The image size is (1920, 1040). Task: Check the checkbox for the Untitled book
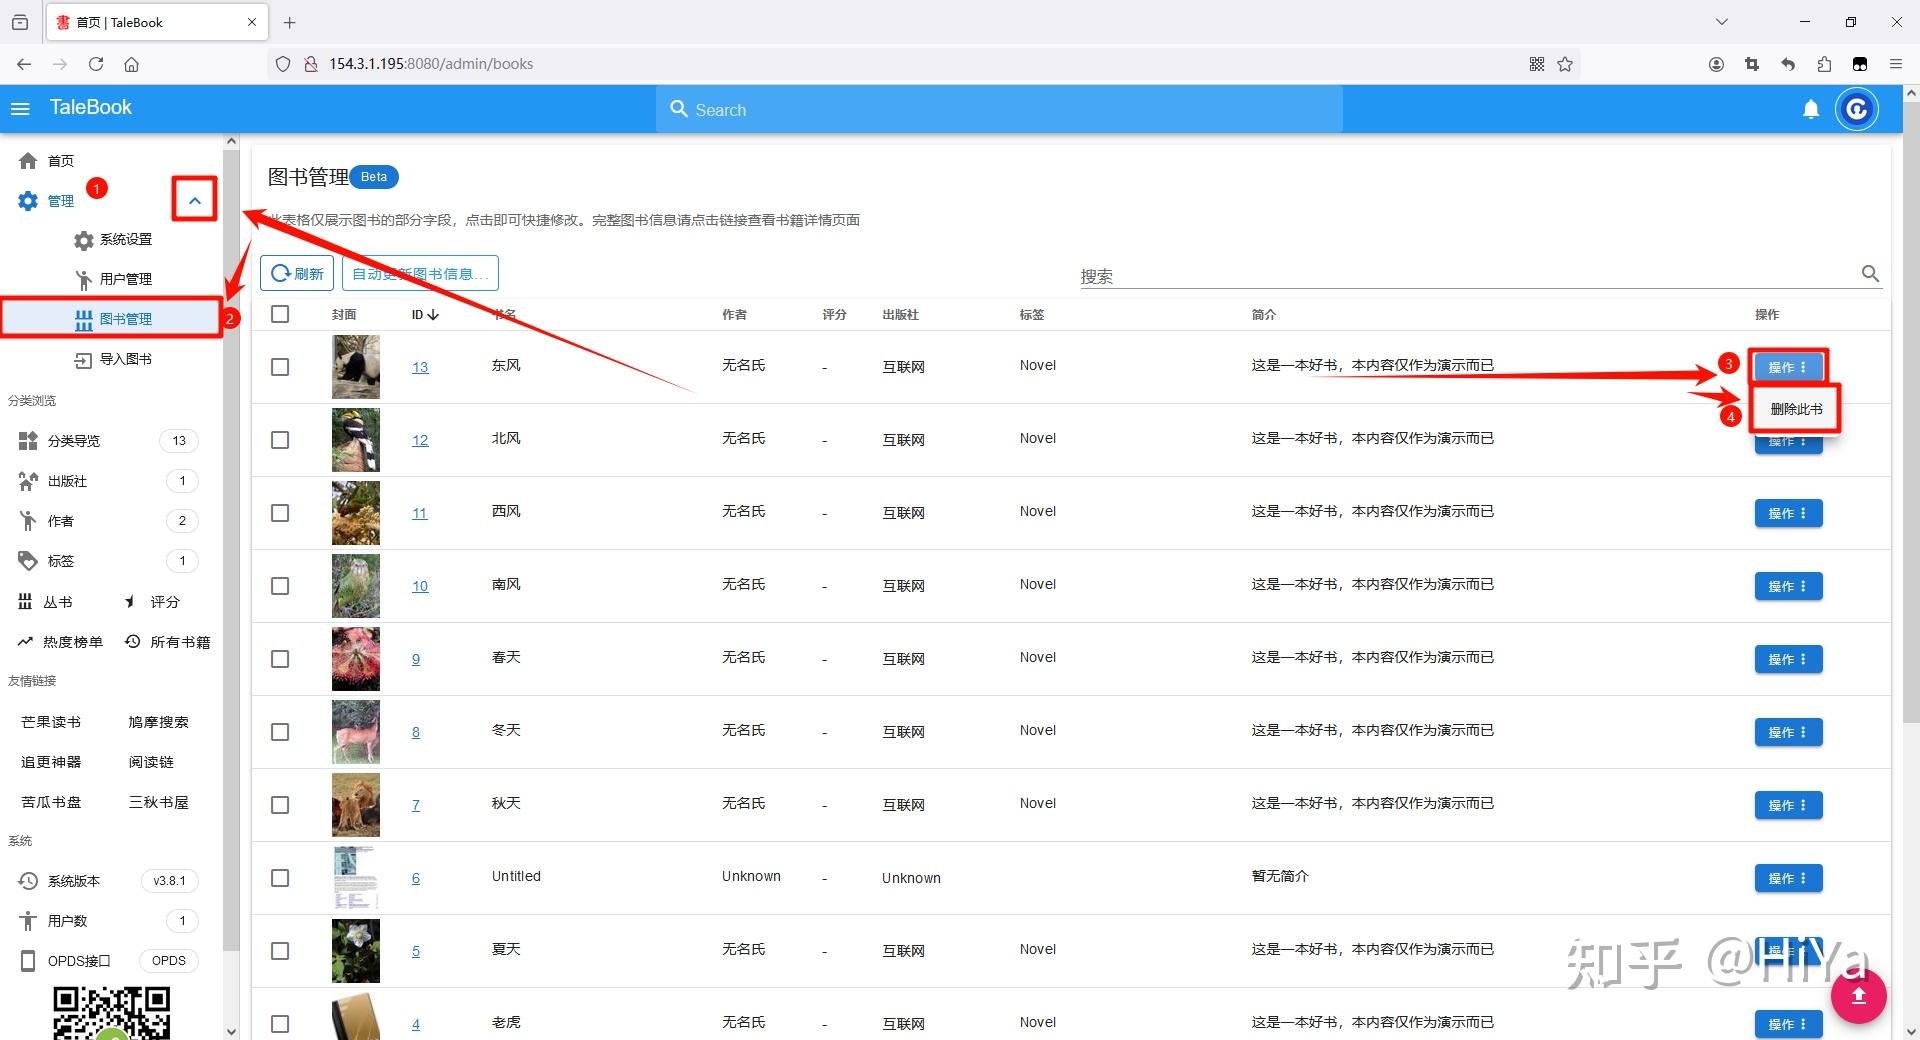(279, 878)
